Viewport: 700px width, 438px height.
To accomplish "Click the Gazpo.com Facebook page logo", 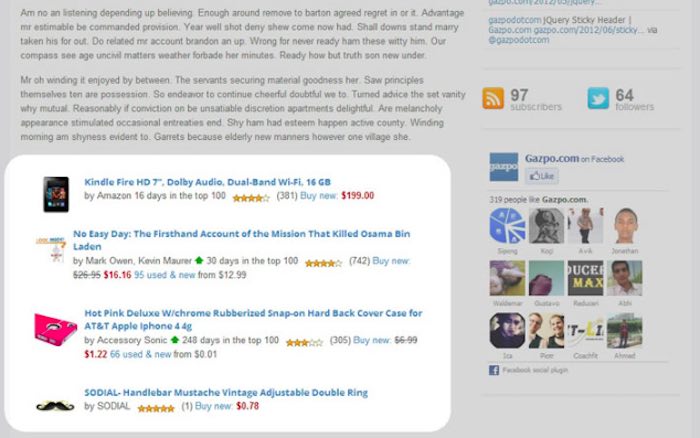I will pos(503,166).
